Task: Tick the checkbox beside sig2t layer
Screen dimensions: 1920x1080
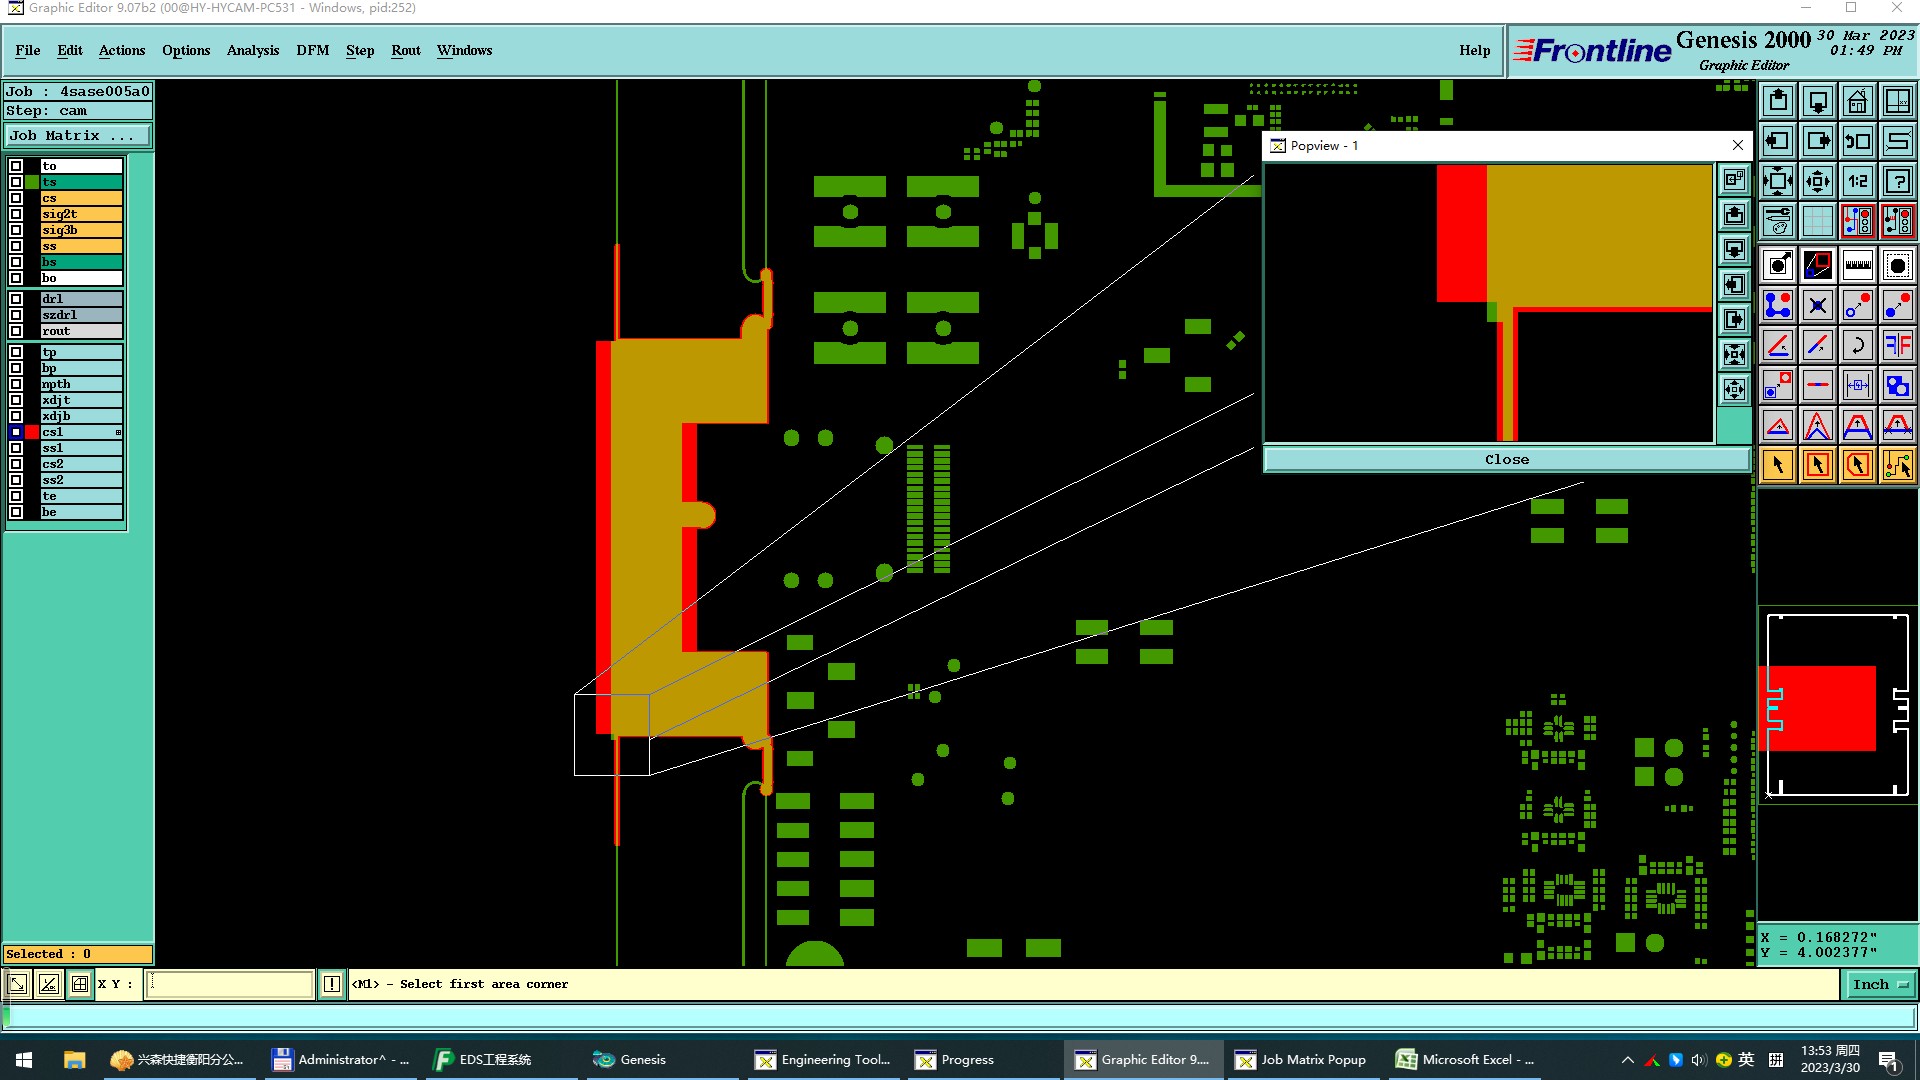Action: pyautogui.click(x=16, y=214)
